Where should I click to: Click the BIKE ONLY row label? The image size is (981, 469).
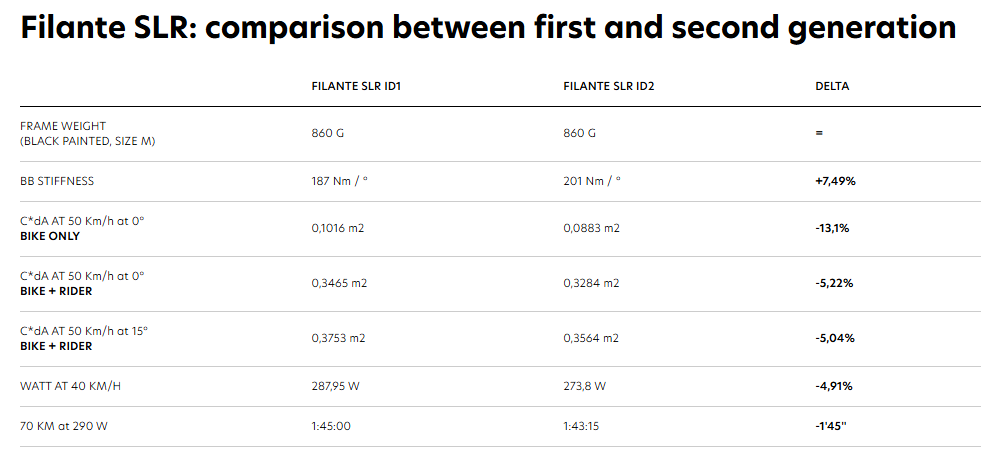tap(50, 236)
